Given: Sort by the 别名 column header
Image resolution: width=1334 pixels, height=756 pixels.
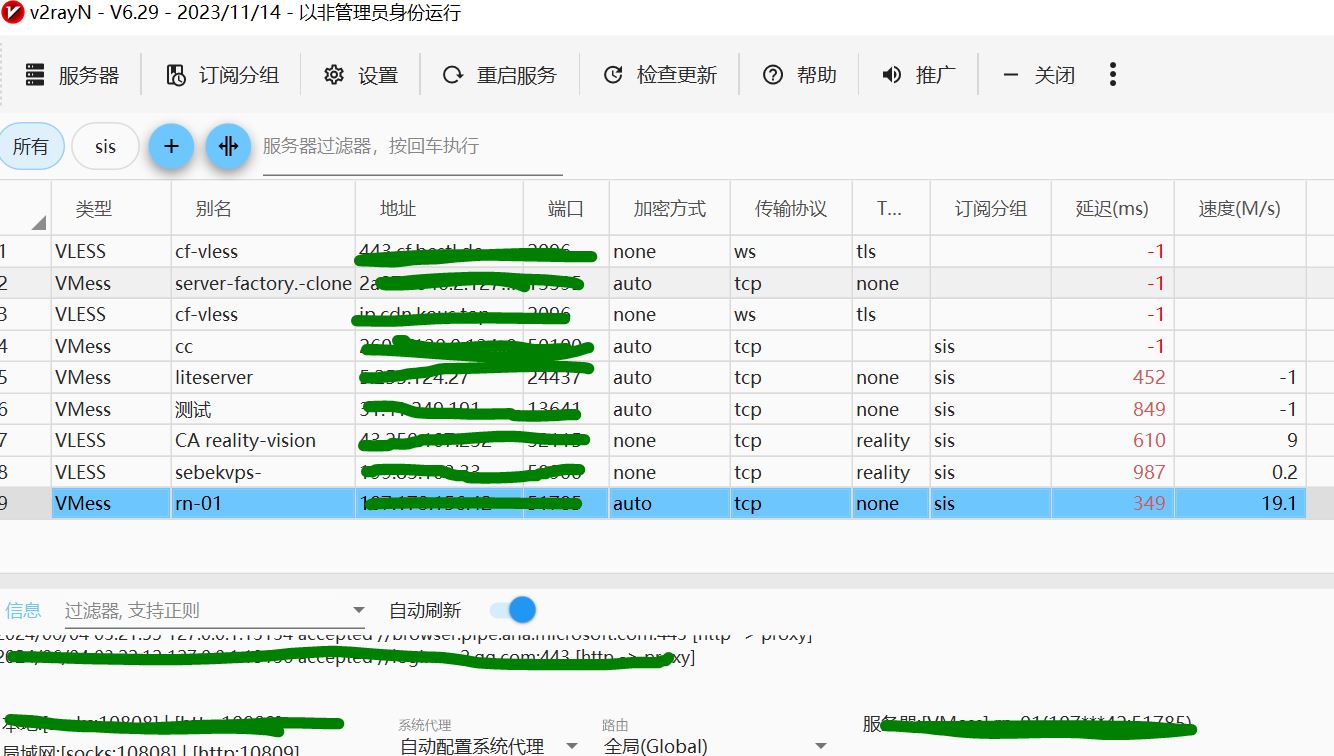Looking at the screenshot, I should point(263,209).
